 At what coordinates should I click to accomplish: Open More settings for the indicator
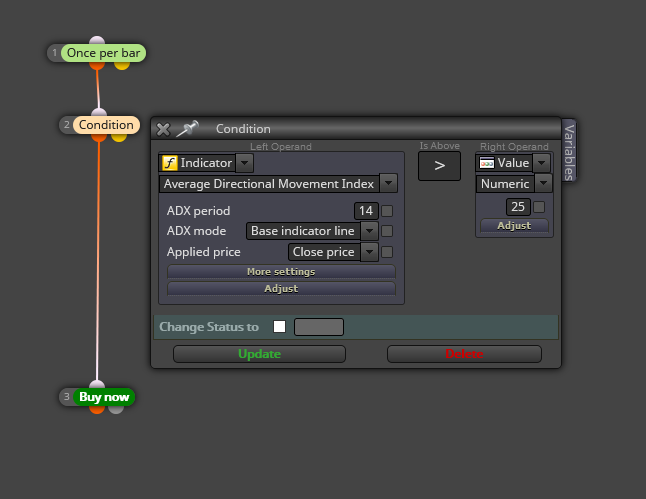point(281,272)
